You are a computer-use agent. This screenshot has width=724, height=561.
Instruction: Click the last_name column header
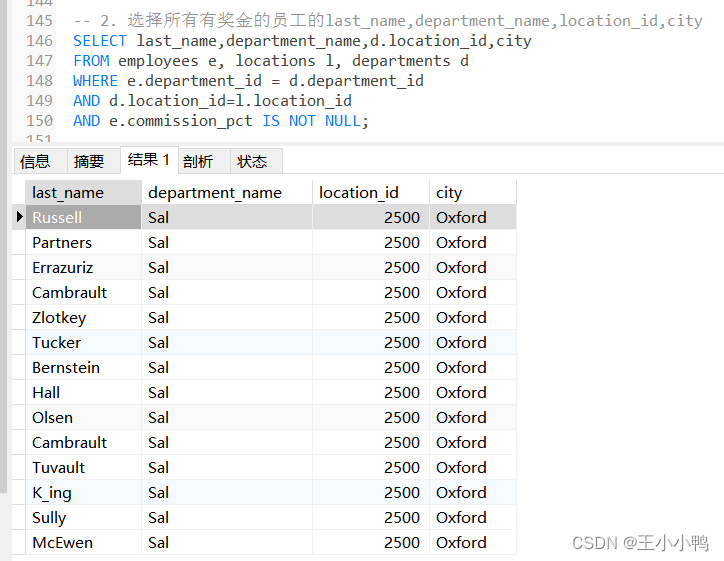[83, 193]
